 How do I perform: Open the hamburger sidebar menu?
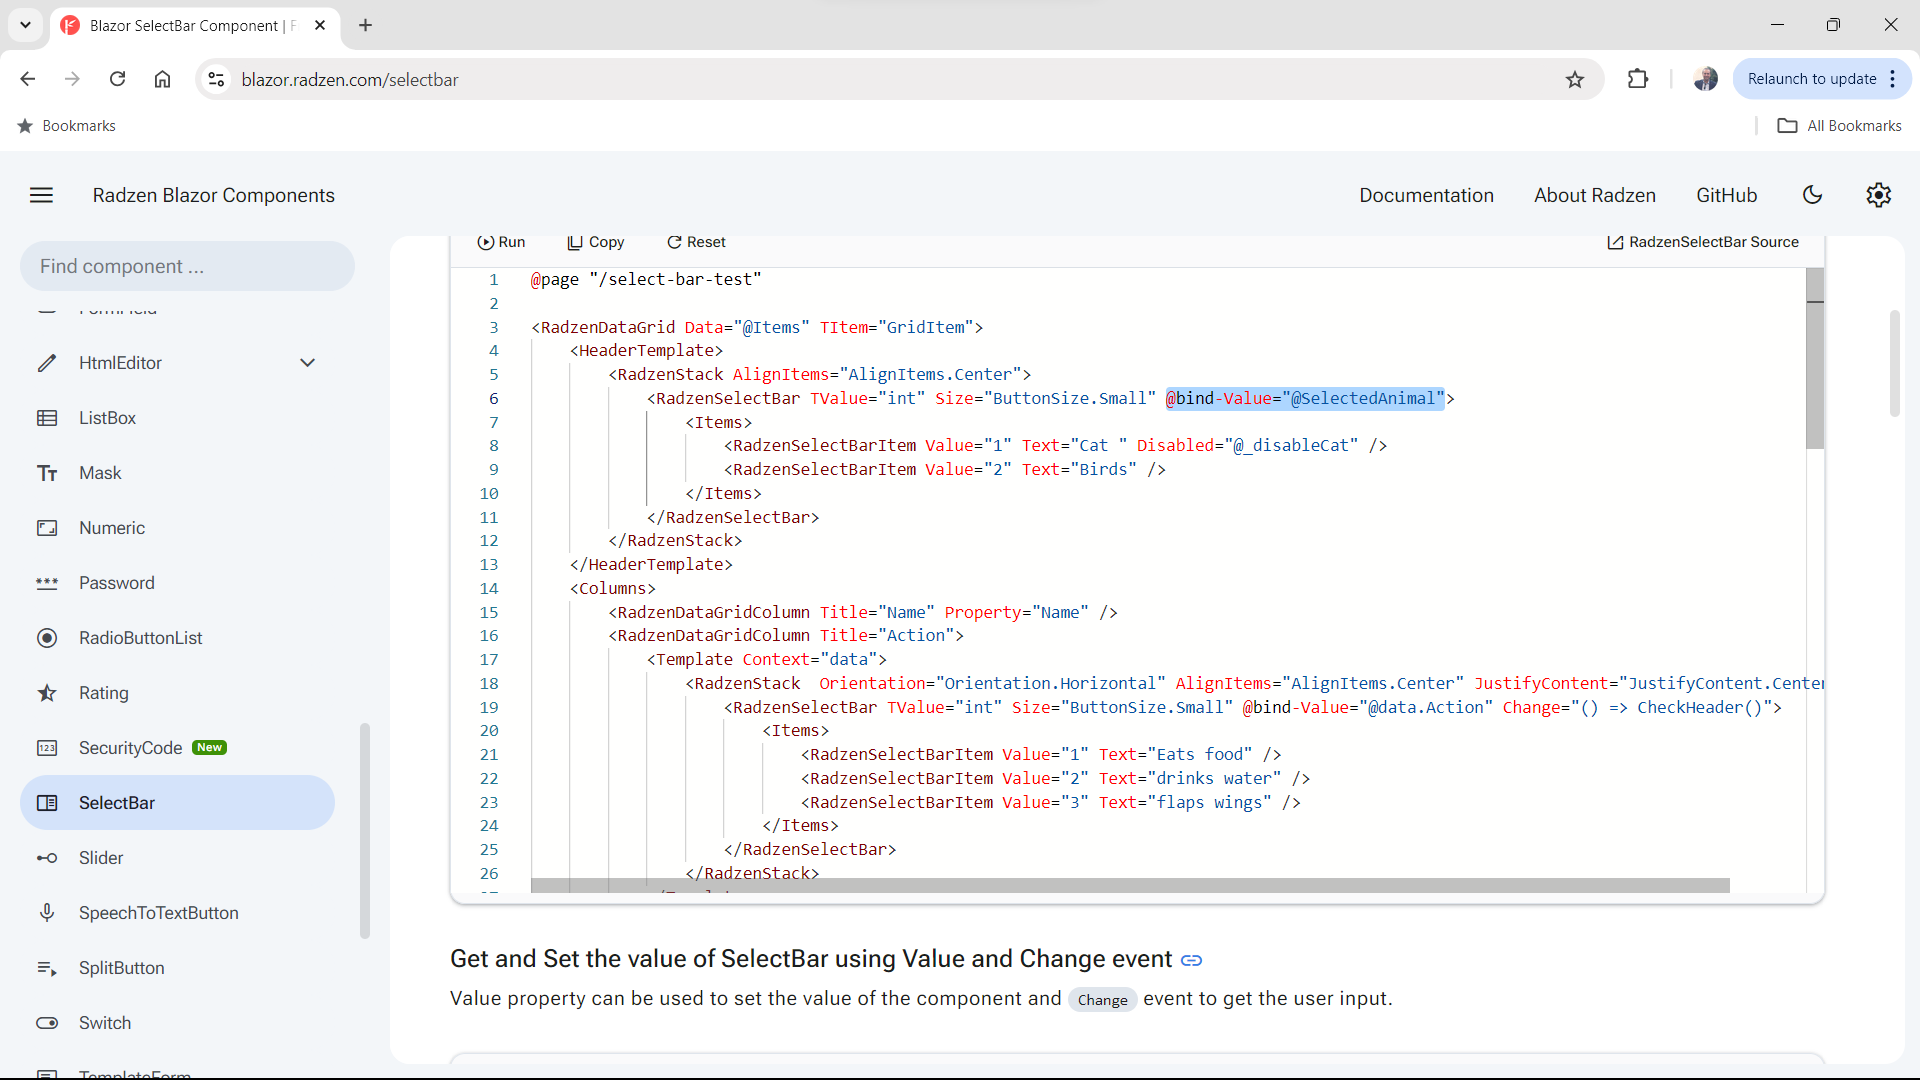(x=41, y=195)
